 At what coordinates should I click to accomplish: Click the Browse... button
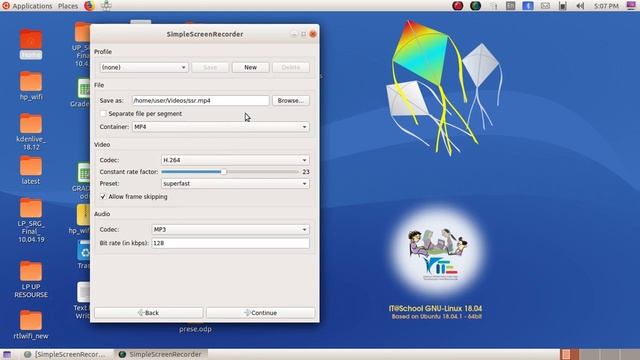(x=291, y=100)
